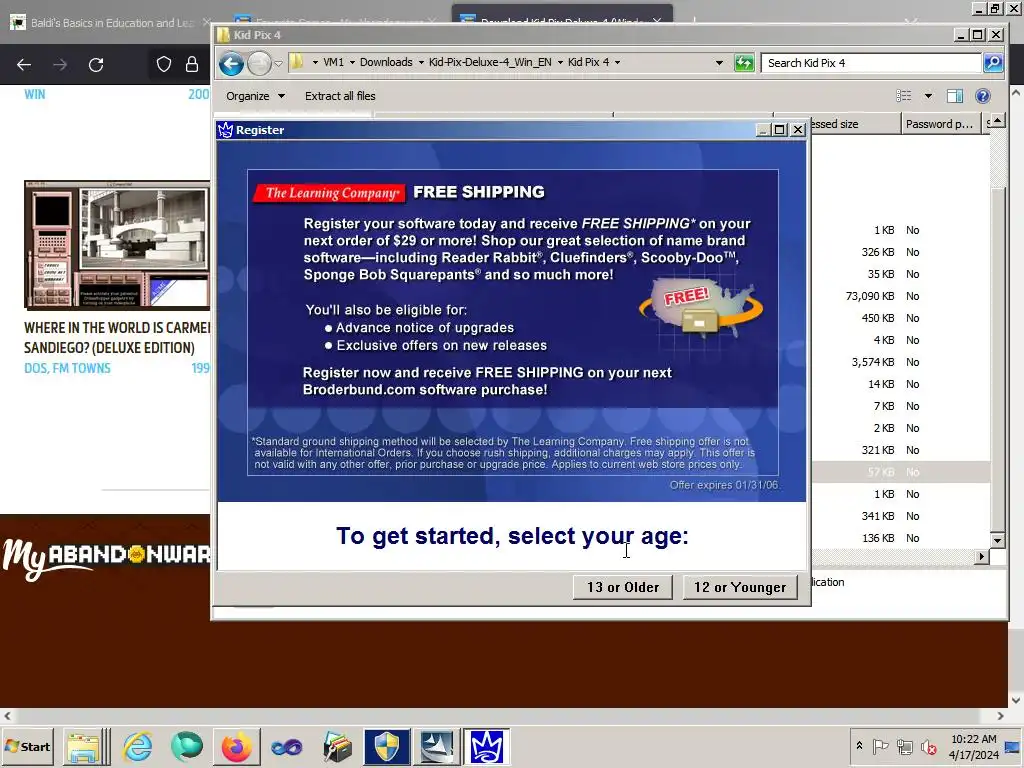Open the blue infinity taskbar app
The image size is (1024, 768).
click(287, 746)
